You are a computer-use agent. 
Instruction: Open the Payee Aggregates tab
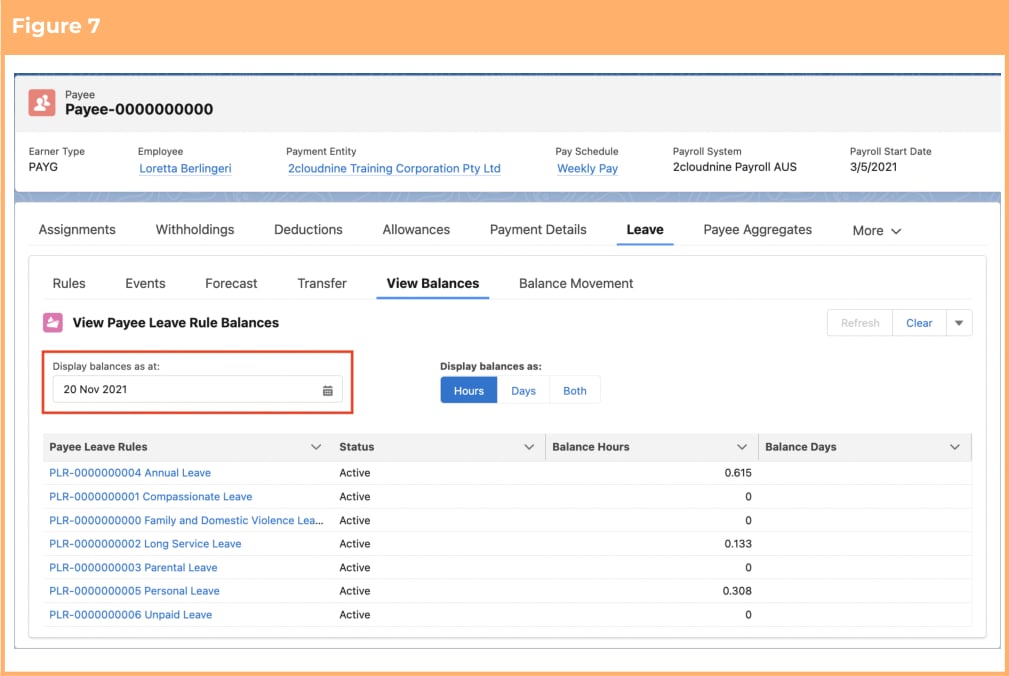point(757,230)
